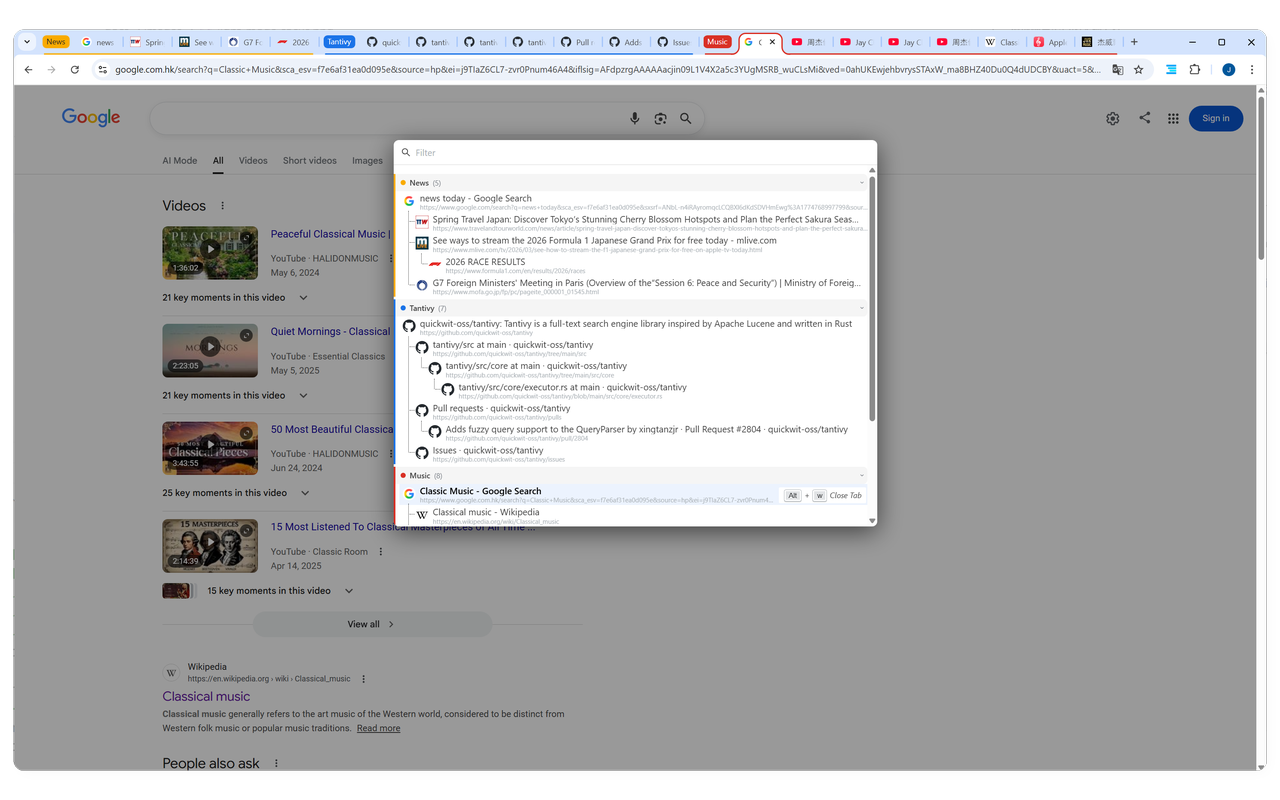
Task: Select the Images search filter
Action: [x=367, y=160]
